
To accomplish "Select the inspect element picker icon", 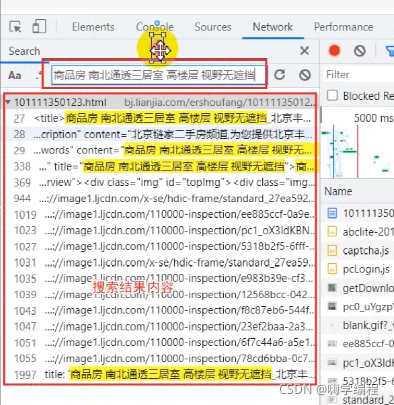I will [15, 27].
